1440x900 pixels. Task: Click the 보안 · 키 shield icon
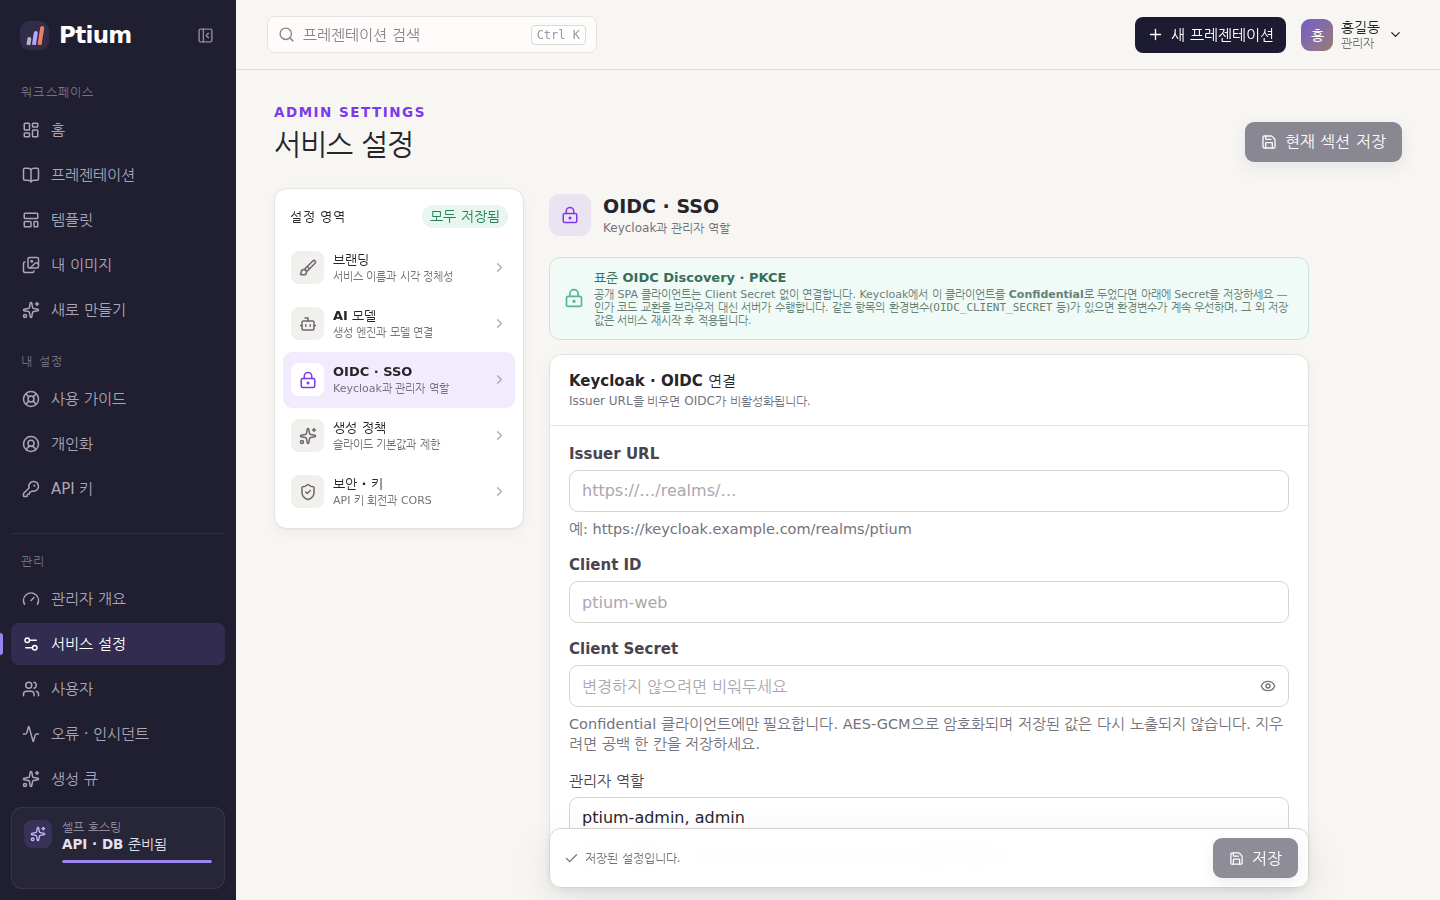tap(307, 492)
